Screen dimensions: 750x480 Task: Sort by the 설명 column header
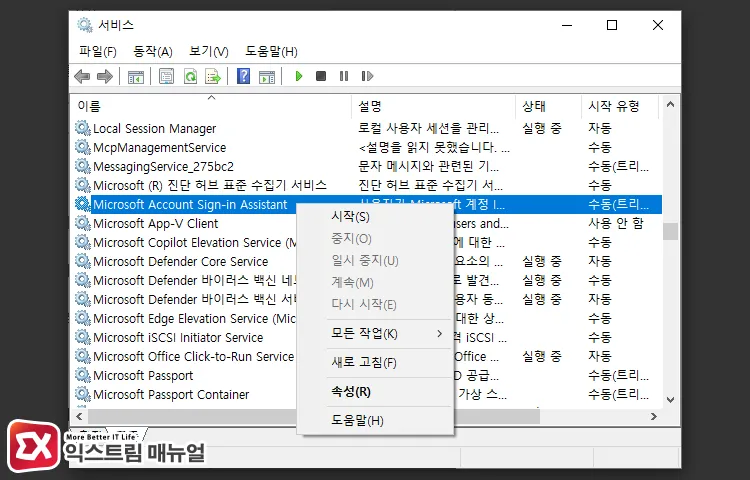434,106
